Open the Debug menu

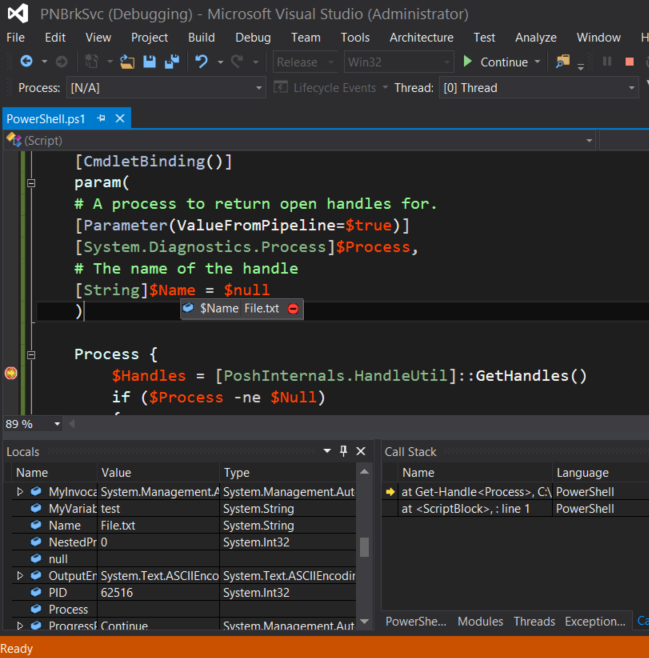pos(253,38)
